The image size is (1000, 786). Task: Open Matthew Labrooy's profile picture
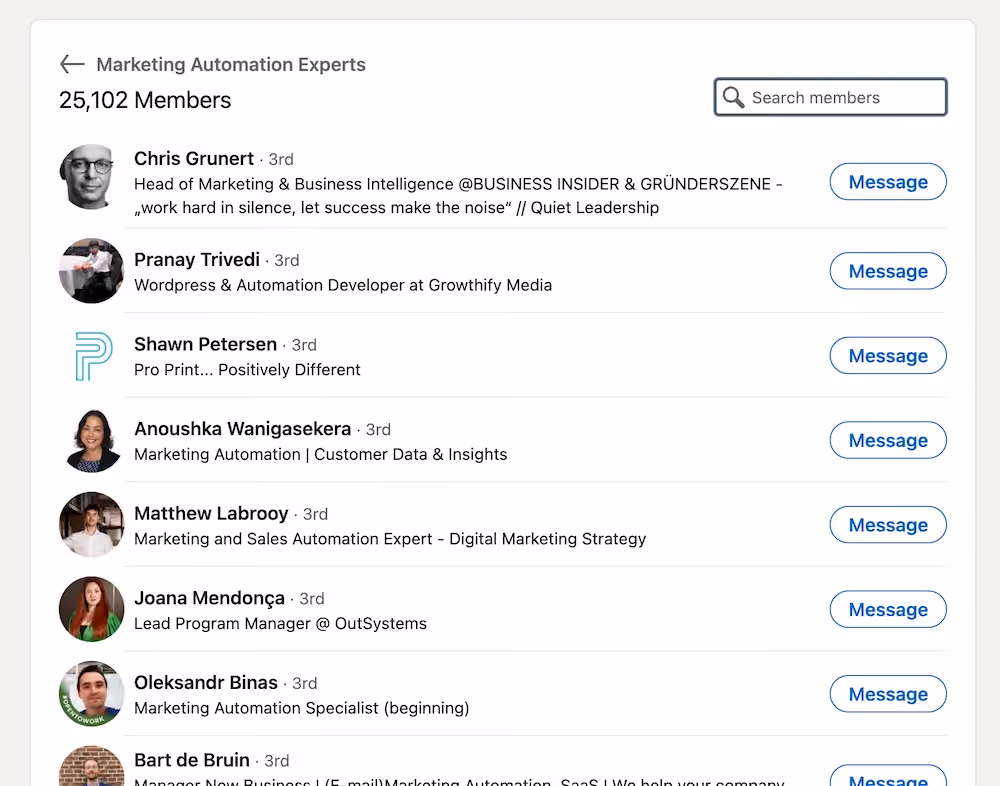pos(91,524)
